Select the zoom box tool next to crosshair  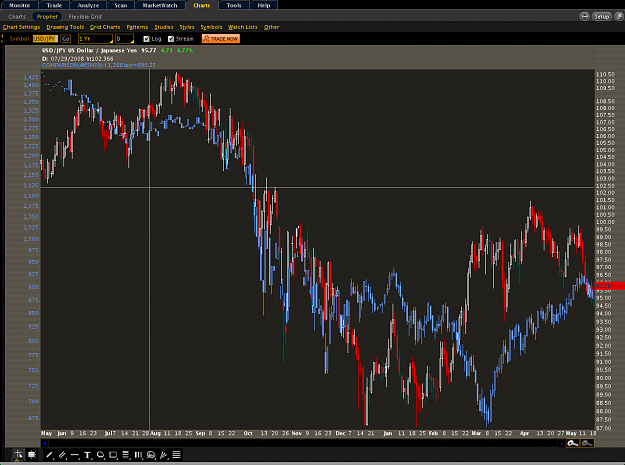(x=32, y=454)
